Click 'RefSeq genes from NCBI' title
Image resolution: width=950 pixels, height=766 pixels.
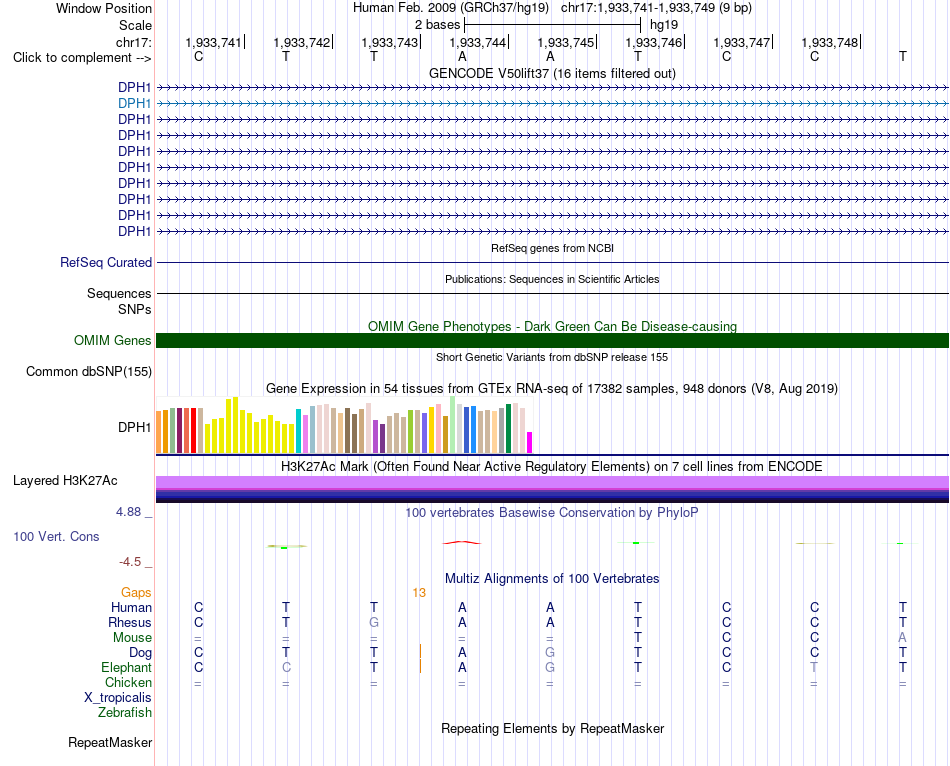click(x=552, y=248)
